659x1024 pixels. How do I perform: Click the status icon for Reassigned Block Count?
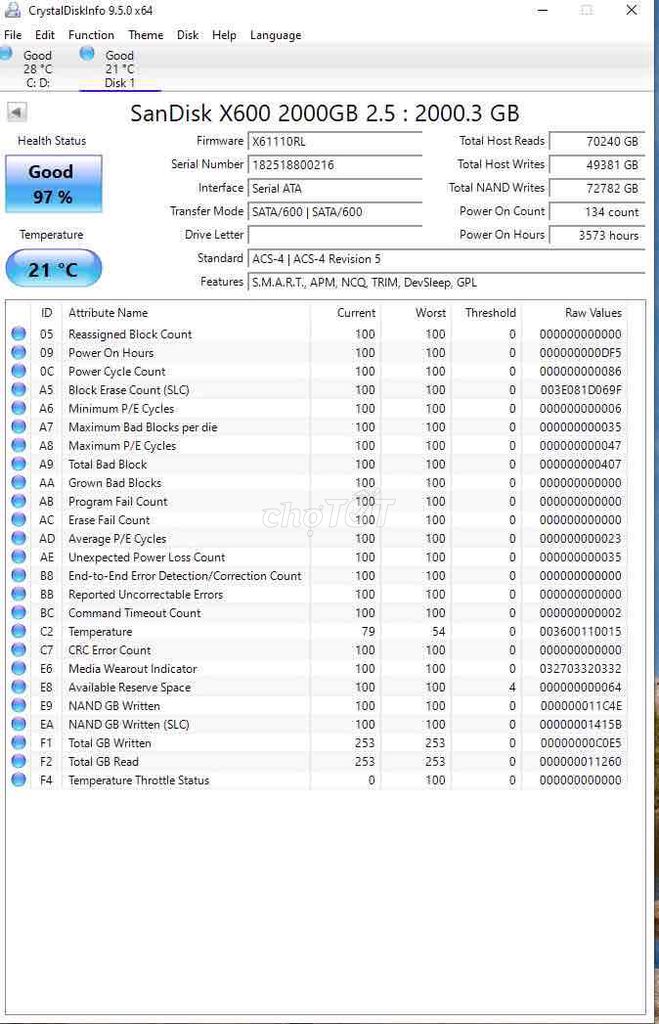pyautogui.click(x=18, y=334)
